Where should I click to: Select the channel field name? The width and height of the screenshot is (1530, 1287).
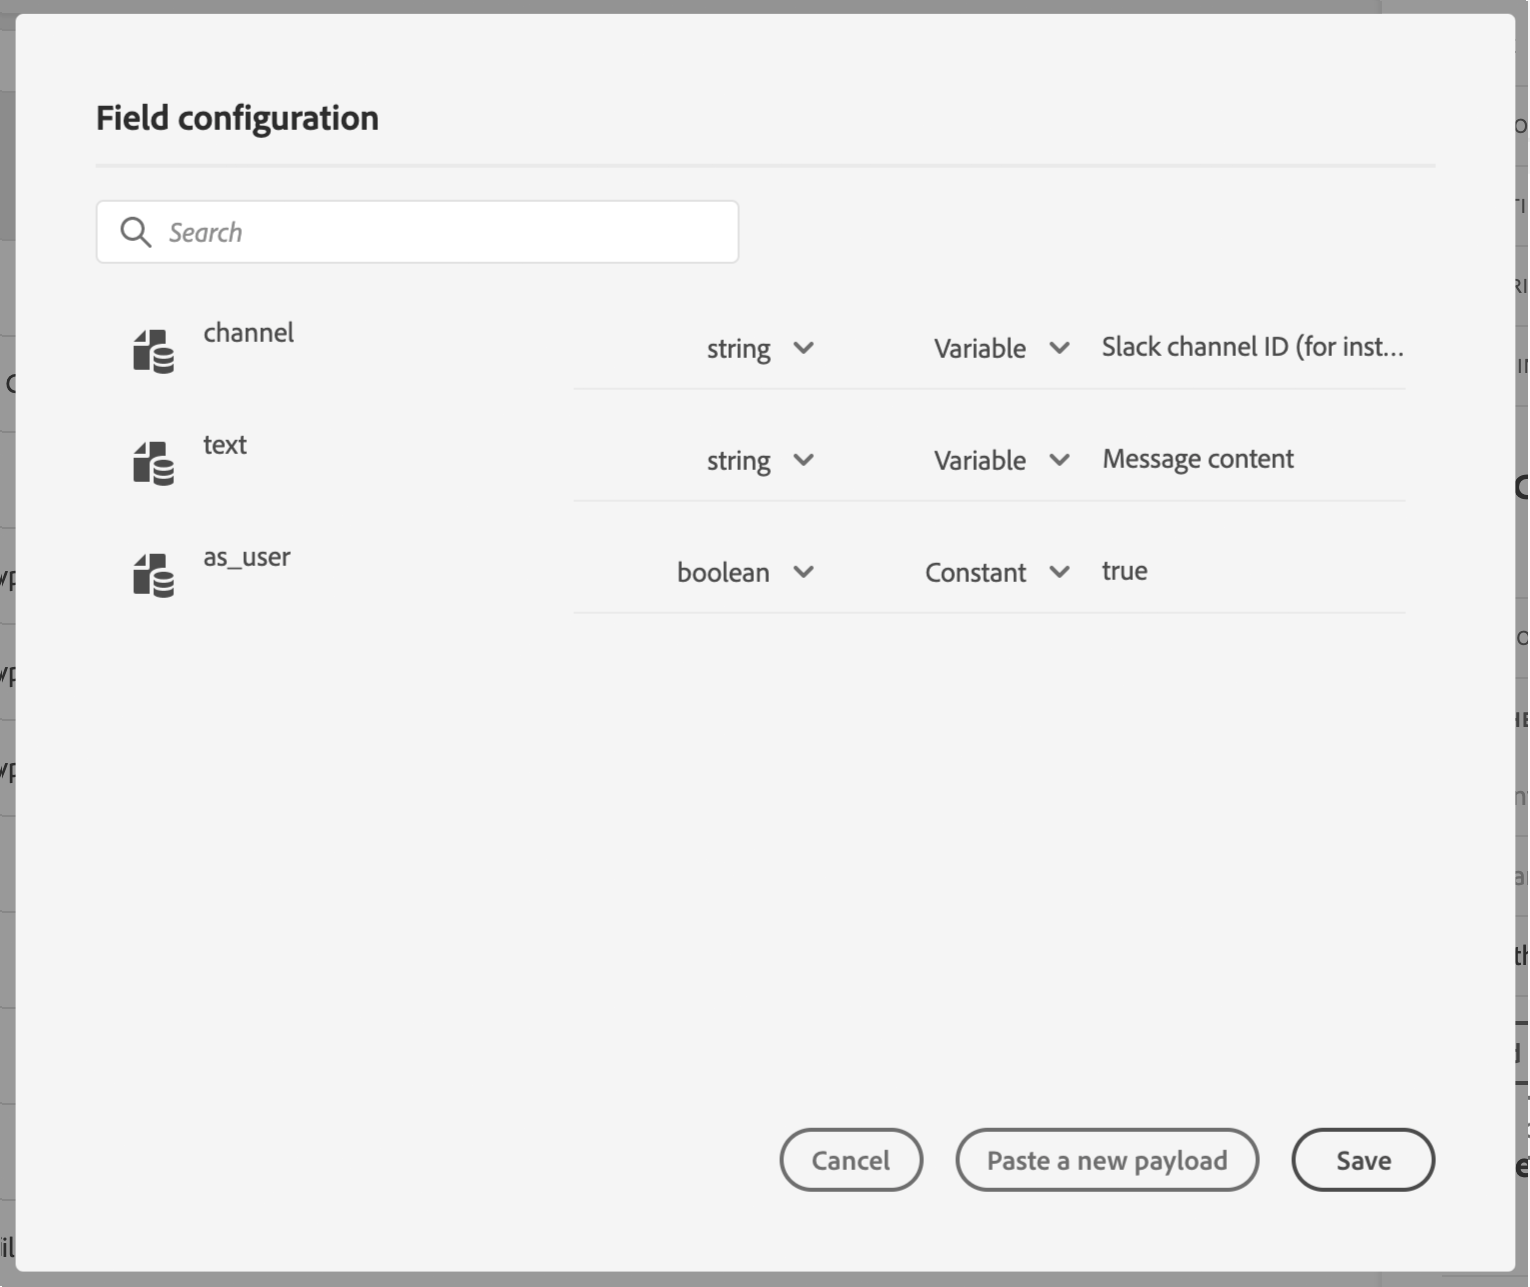(x=249, y=333)
